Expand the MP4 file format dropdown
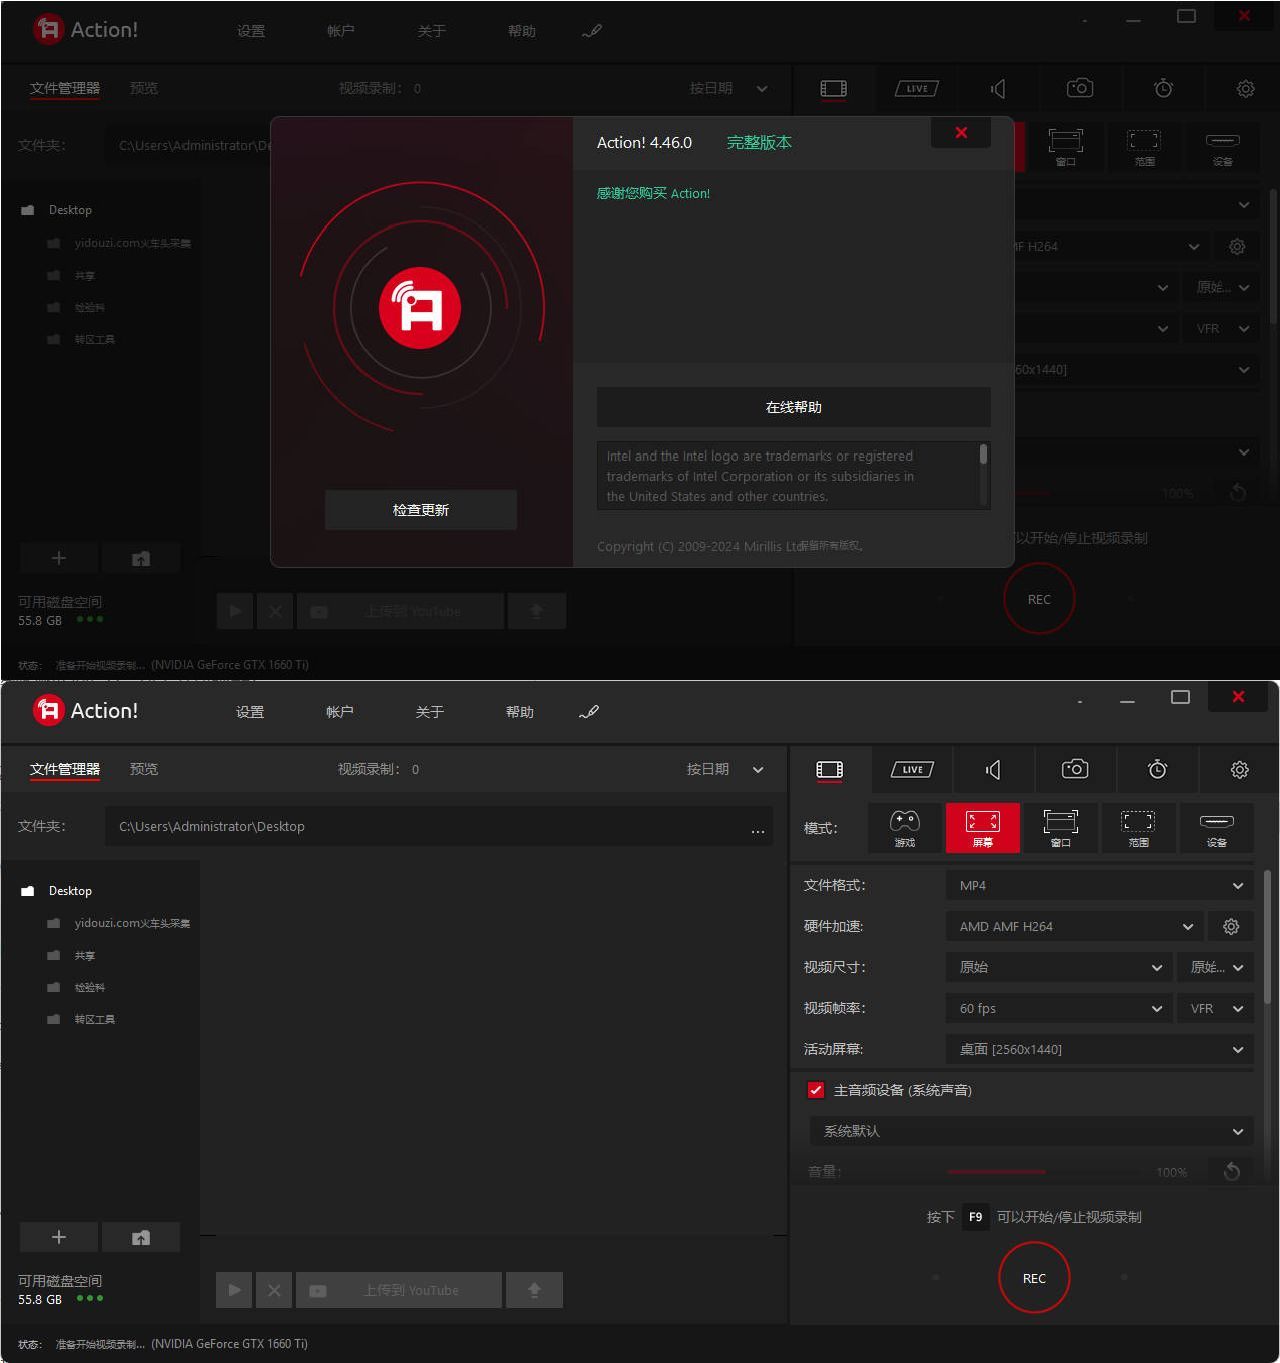Viewport: 1280px width, 1363px height. click(x=1098, y=886)
